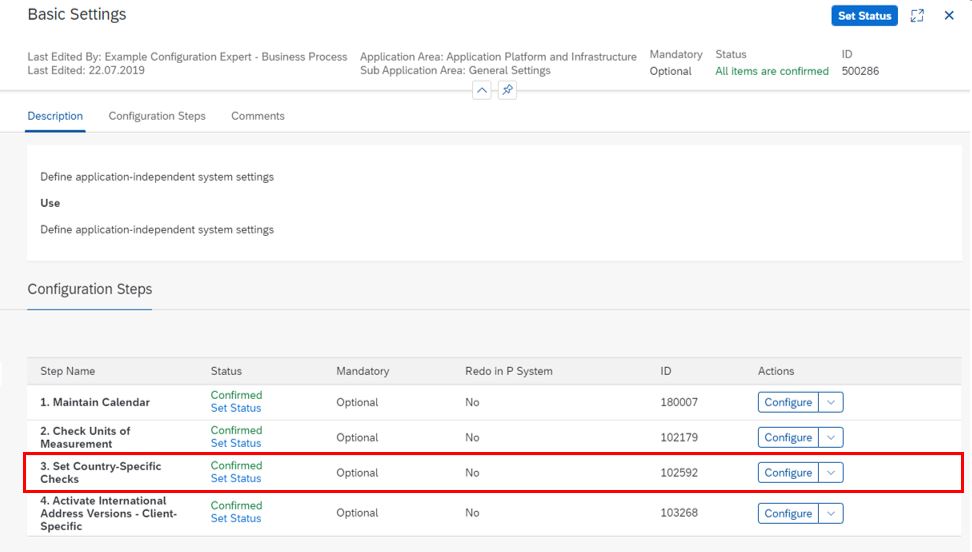Configure the Maintain Calendar step

(x=788, y=402)
